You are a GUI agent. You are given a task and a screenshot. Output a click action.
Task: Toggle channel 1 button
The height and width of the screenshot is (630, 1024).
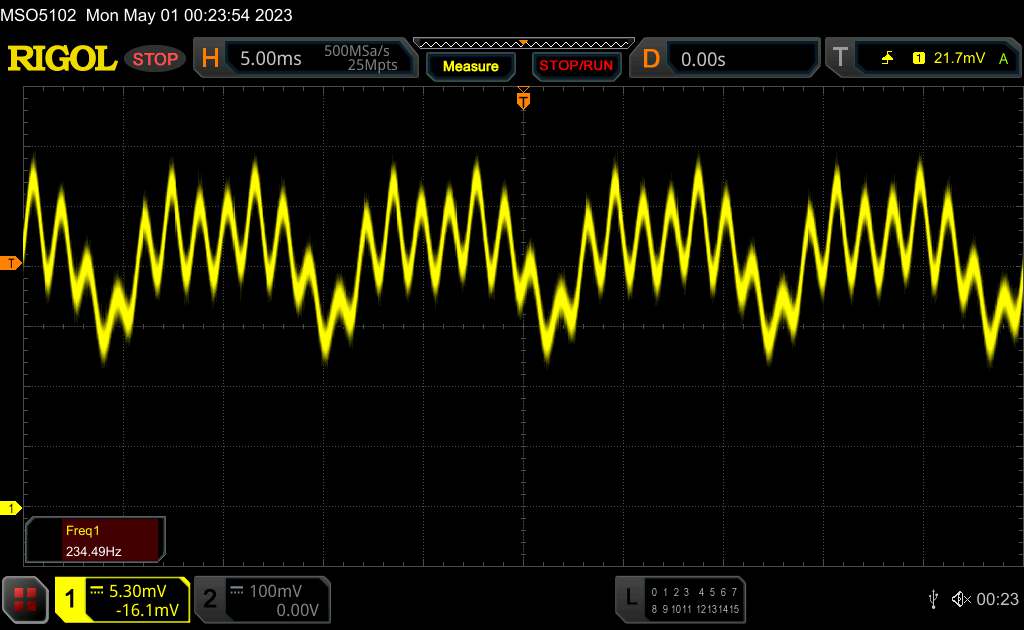tap(70, 599)
